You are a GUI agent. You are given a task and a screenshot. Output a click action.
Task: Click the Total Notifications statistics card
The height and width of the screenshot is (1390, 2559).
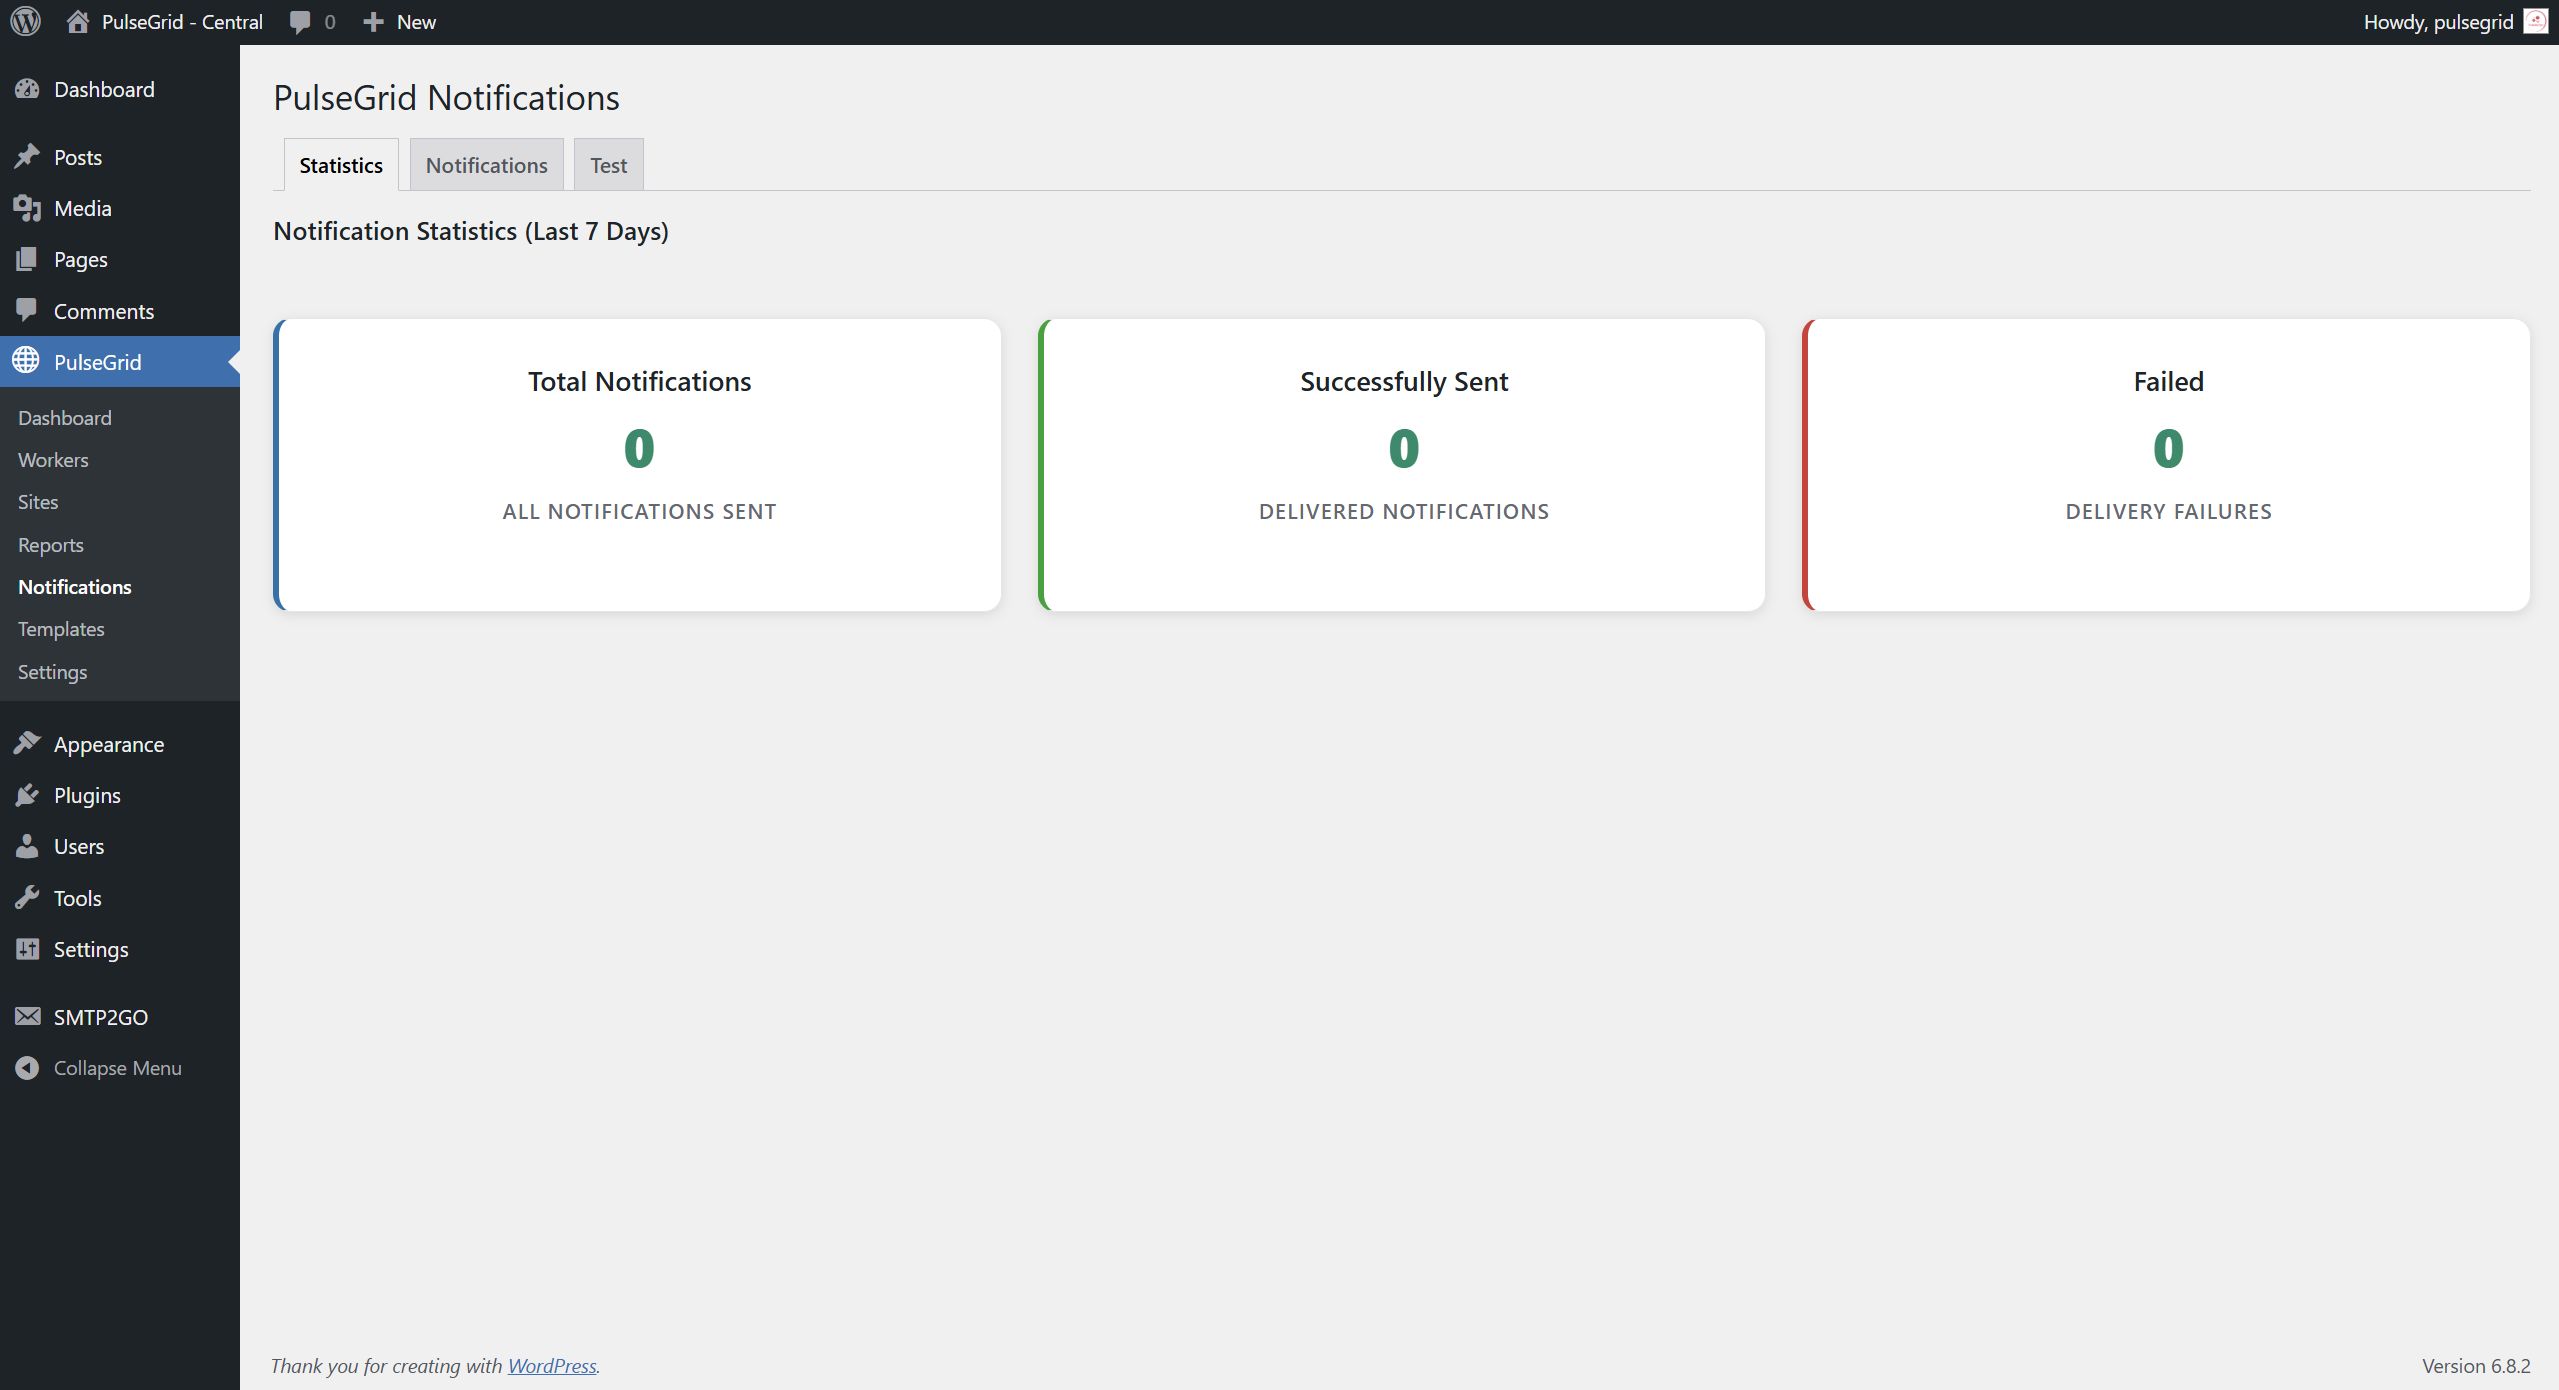coord(638,465)
